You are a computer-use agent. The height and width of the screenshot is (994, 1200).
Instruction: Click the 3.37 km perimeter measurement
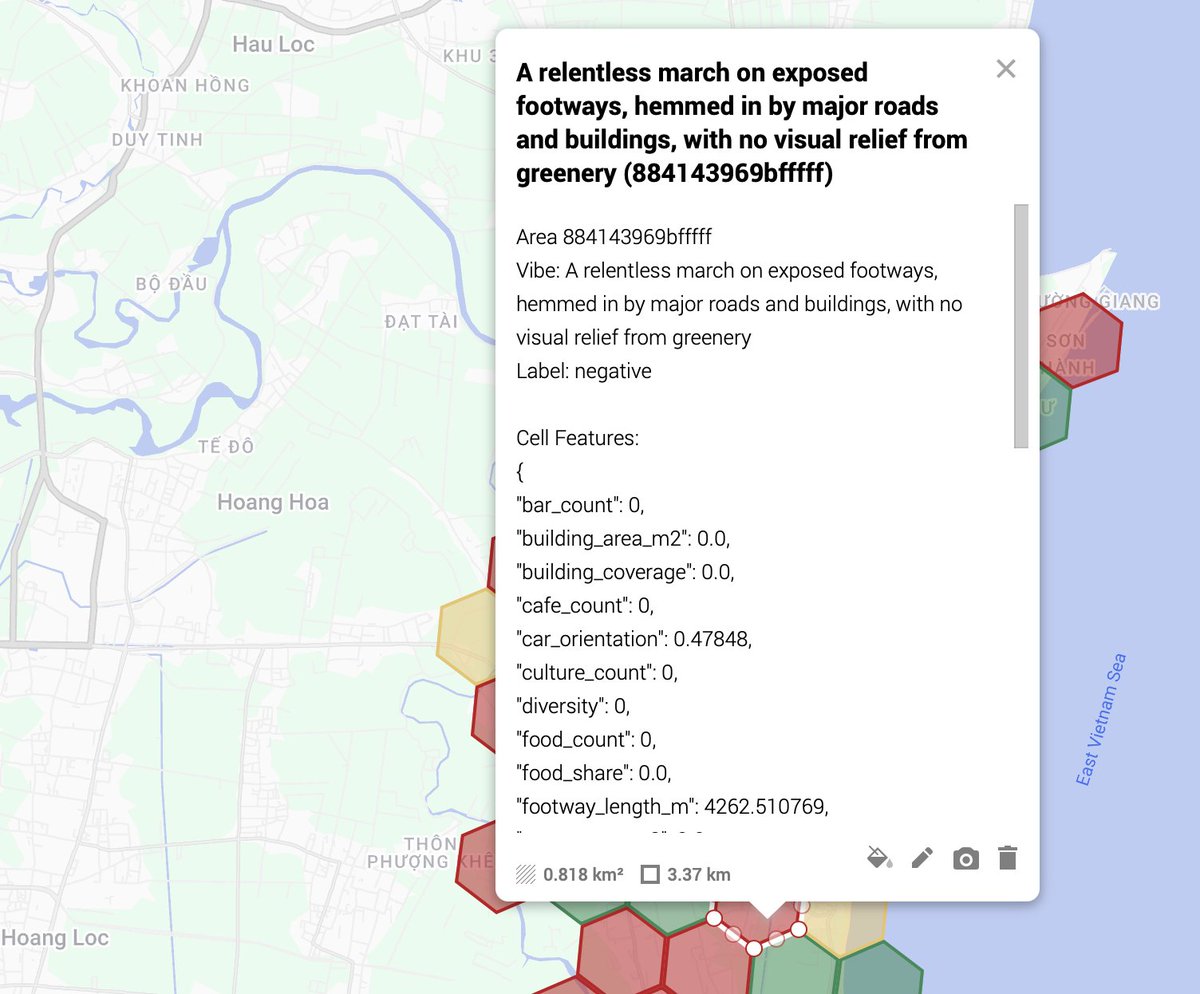(x=699, y=875)
